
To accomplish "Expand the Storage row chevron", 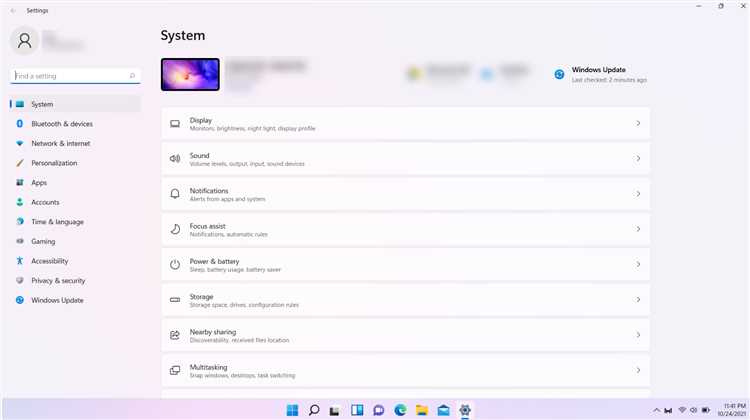I will pos(638,299).
